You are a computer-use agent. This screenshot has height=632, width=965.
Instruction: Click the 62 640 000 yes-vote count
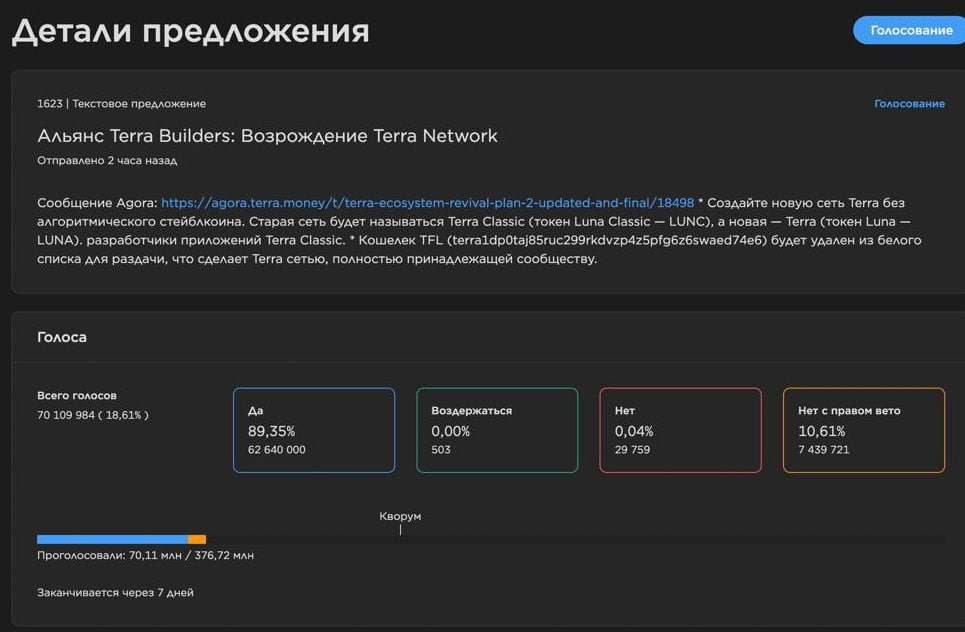point(277,450)
